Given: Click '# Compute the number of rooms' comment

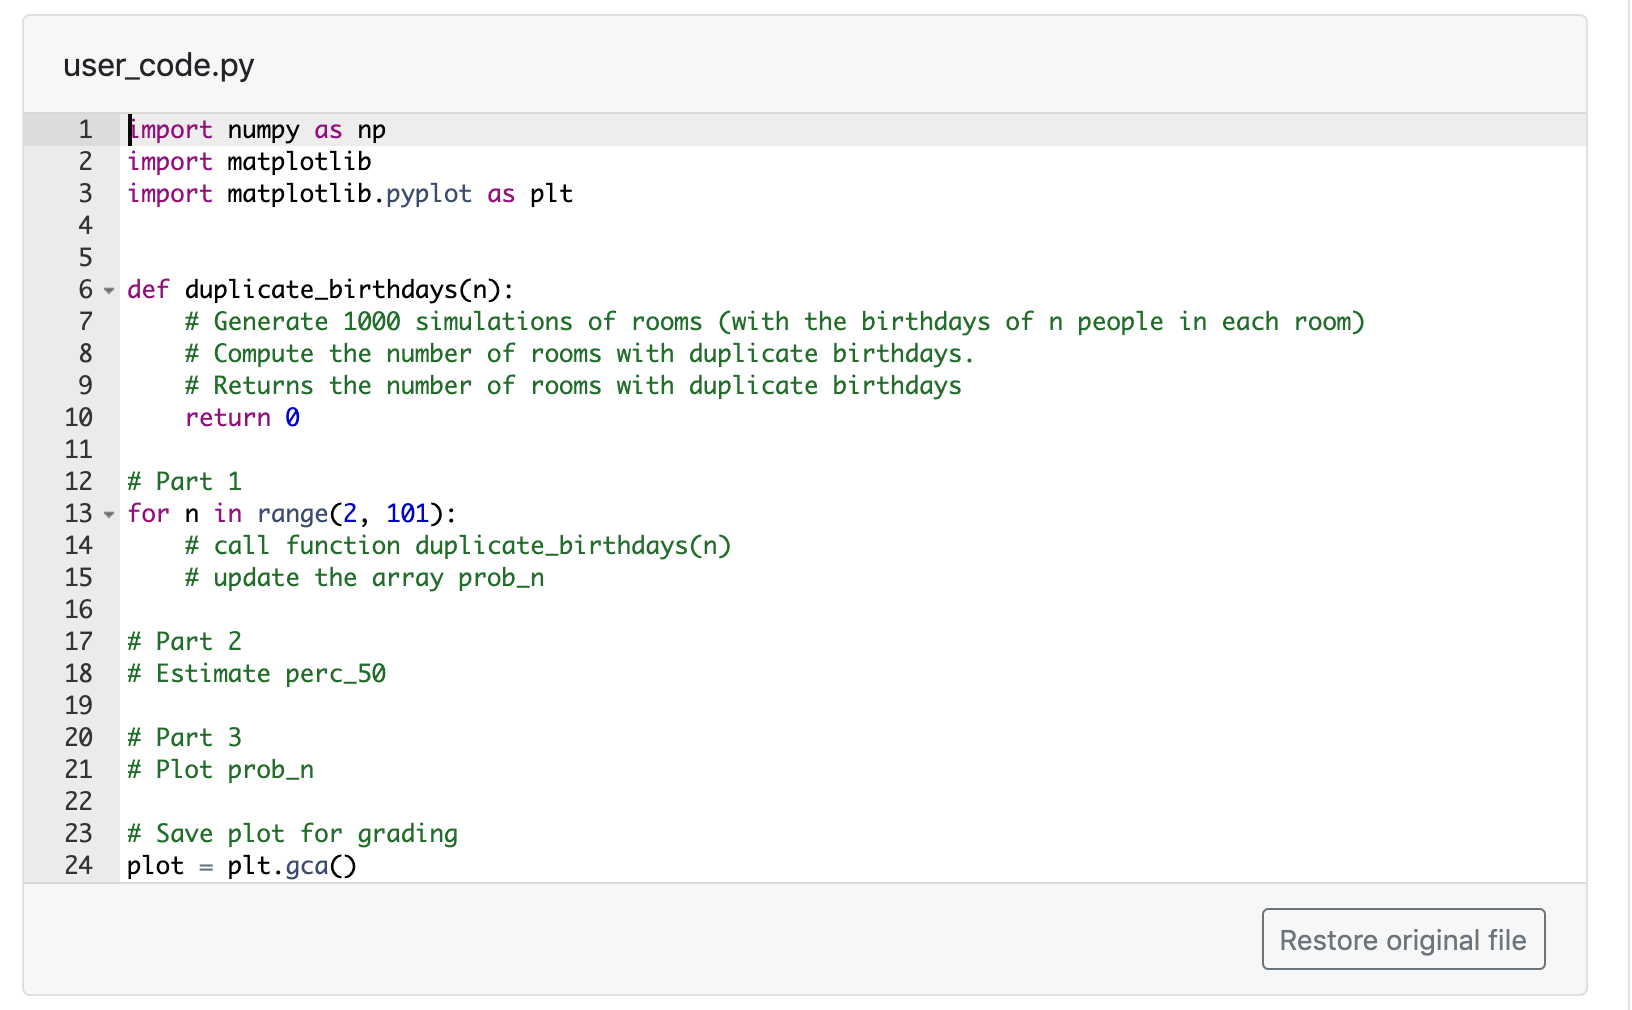Looking at the screenshot, I should coord(580,354).
